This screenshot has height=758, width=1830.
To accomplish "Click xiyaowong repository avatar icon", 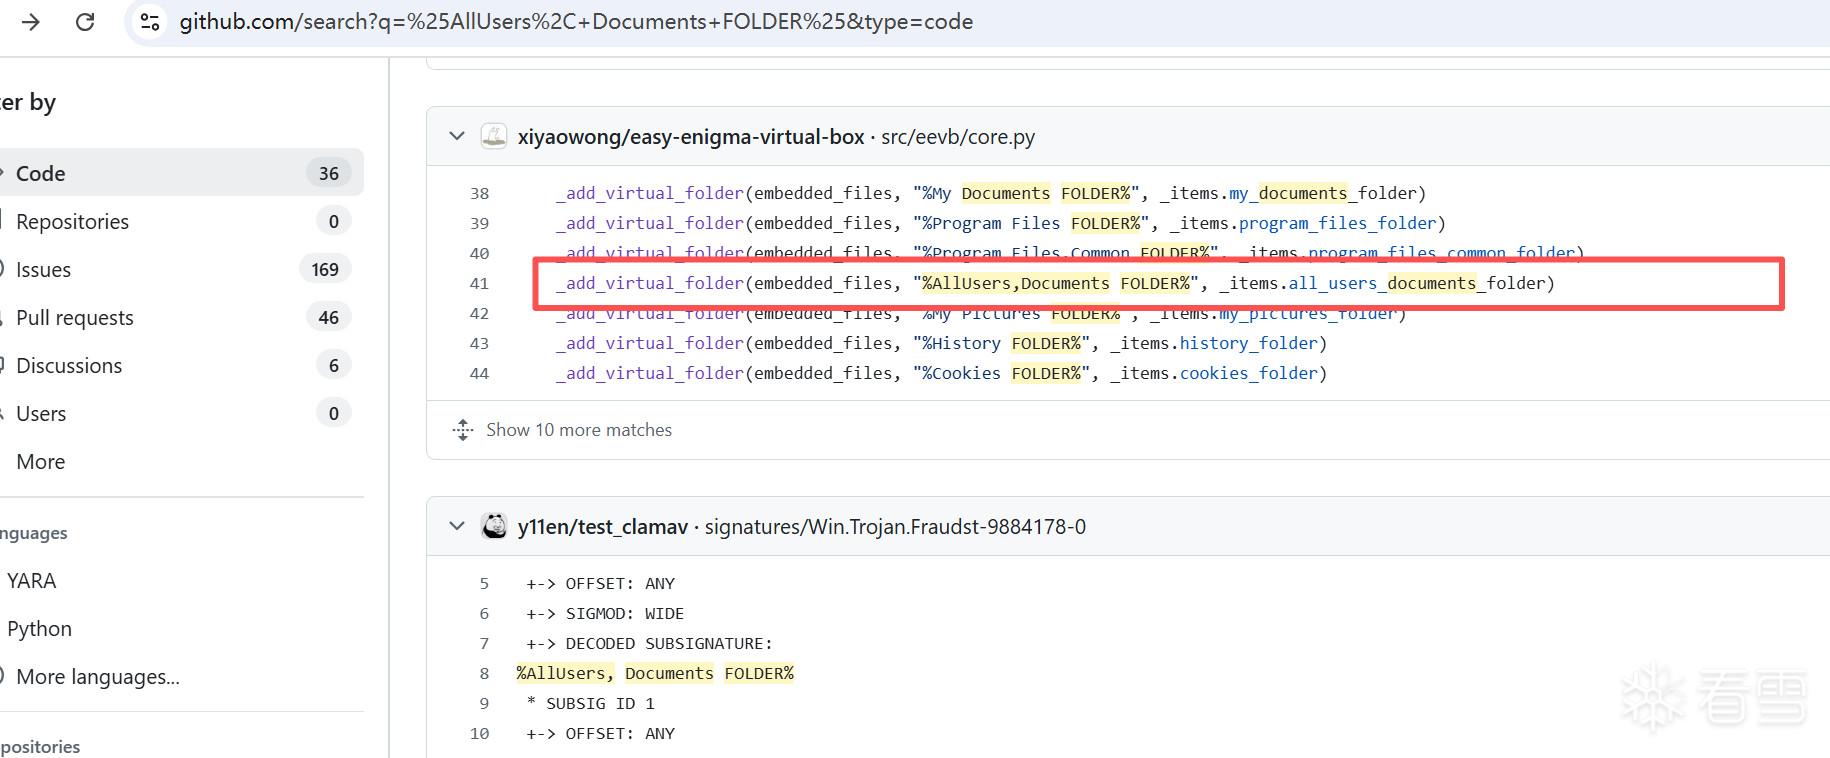I will click(x=494, y=136).
